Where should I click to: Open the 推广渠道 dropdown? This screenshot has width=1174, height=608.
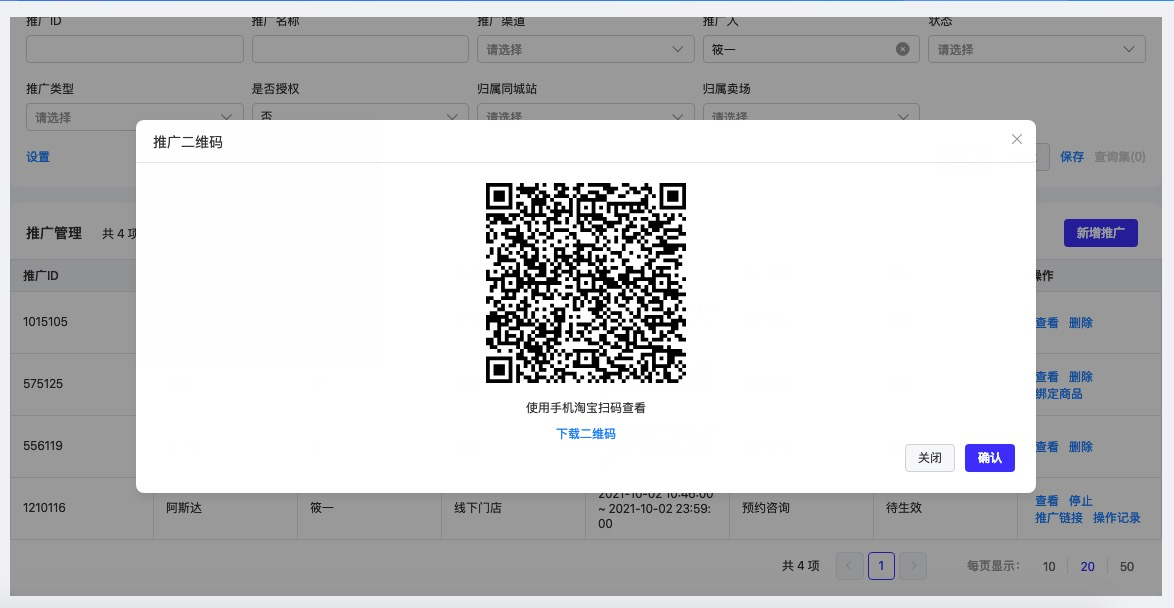coord(586,49)
